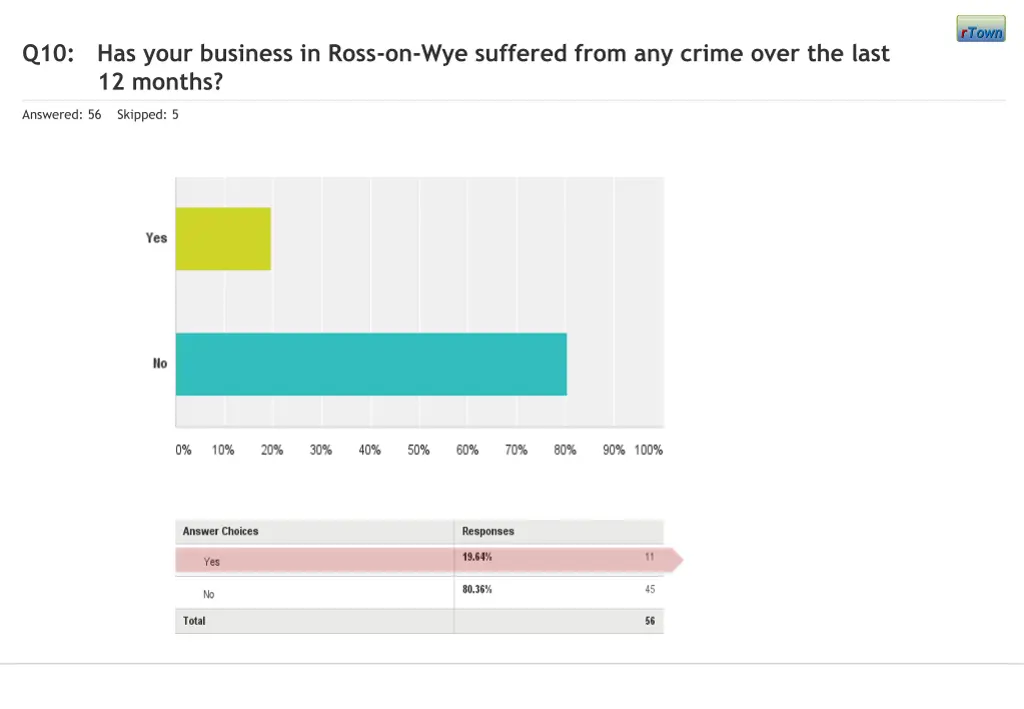Click the Answer Choices column header
This screenshot has width=1024, height=709.
coord(220,531)
